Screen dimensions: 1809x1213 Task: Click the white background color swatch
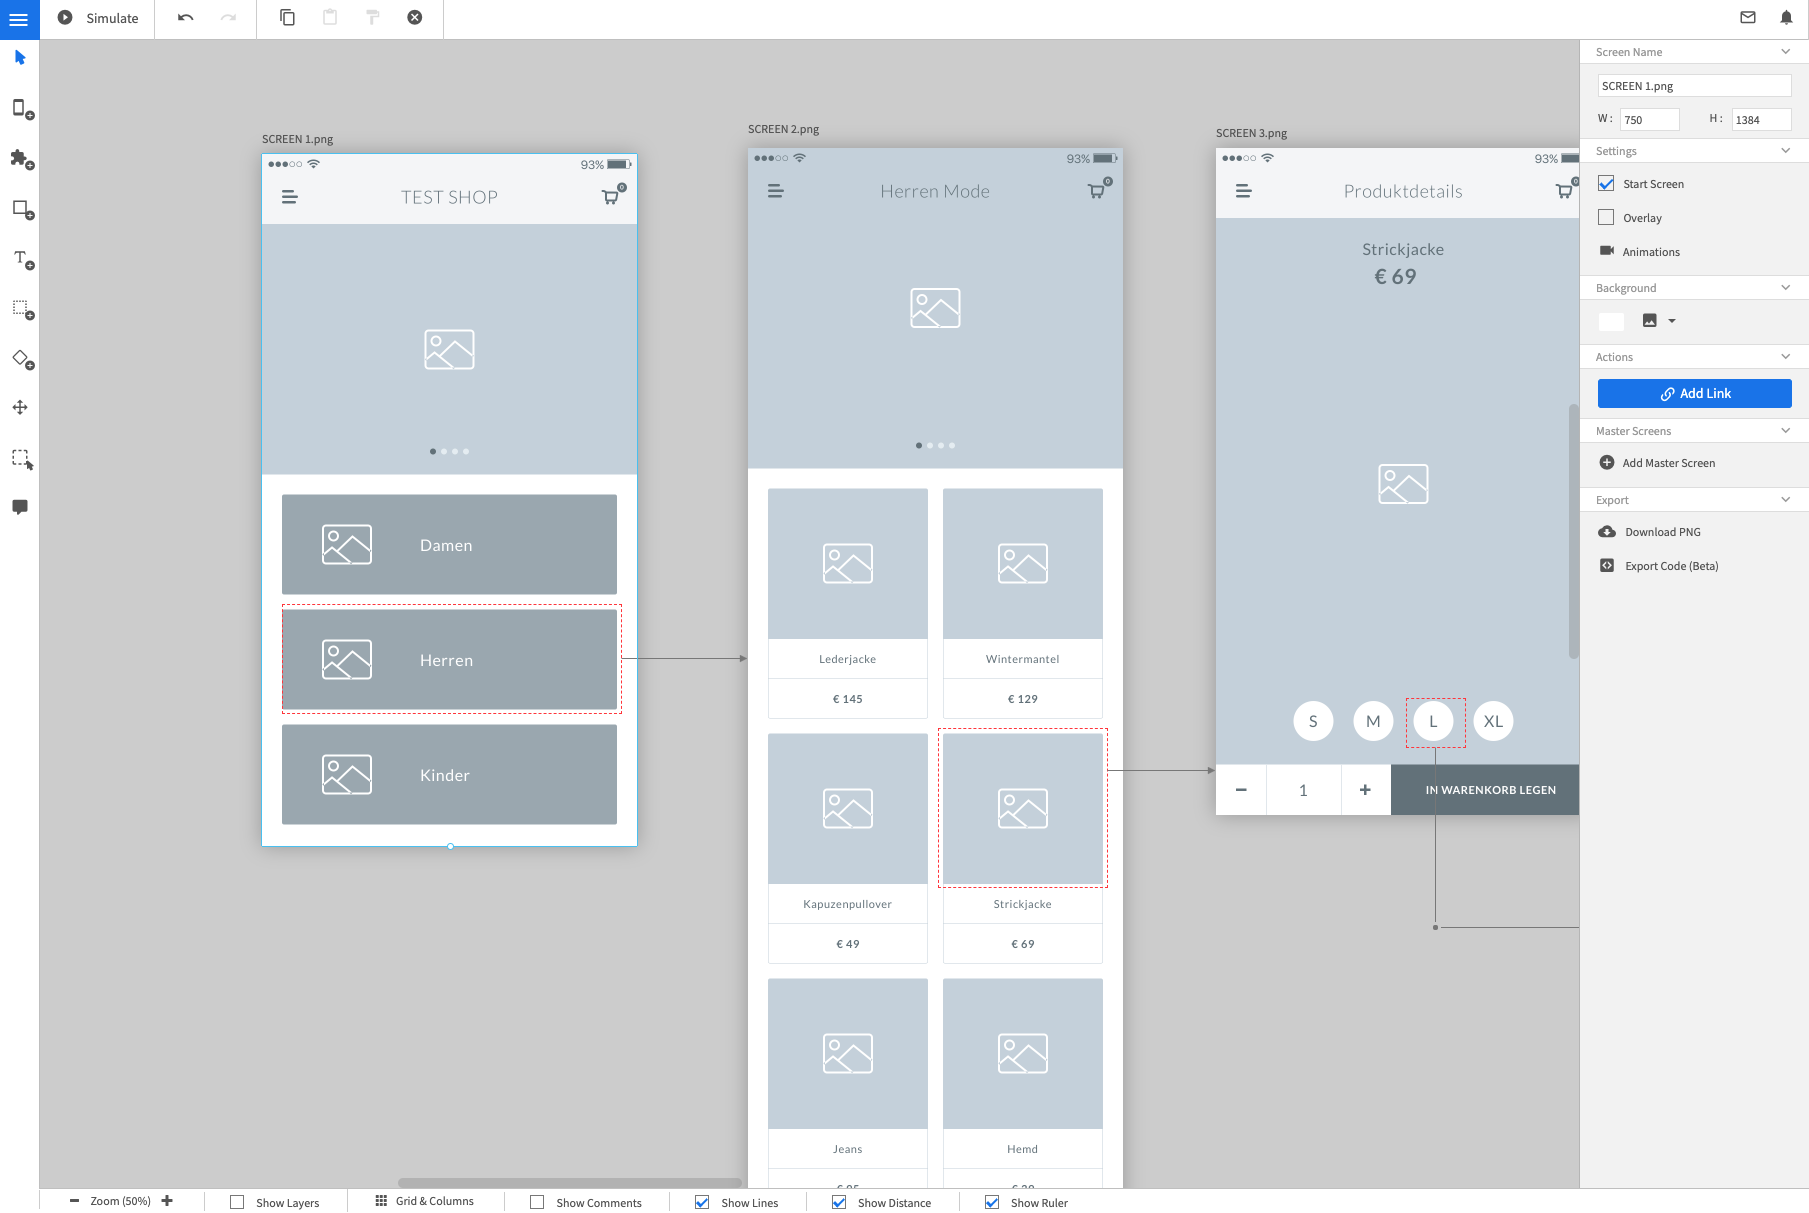pyautogui.click(x=1611, y=321)
